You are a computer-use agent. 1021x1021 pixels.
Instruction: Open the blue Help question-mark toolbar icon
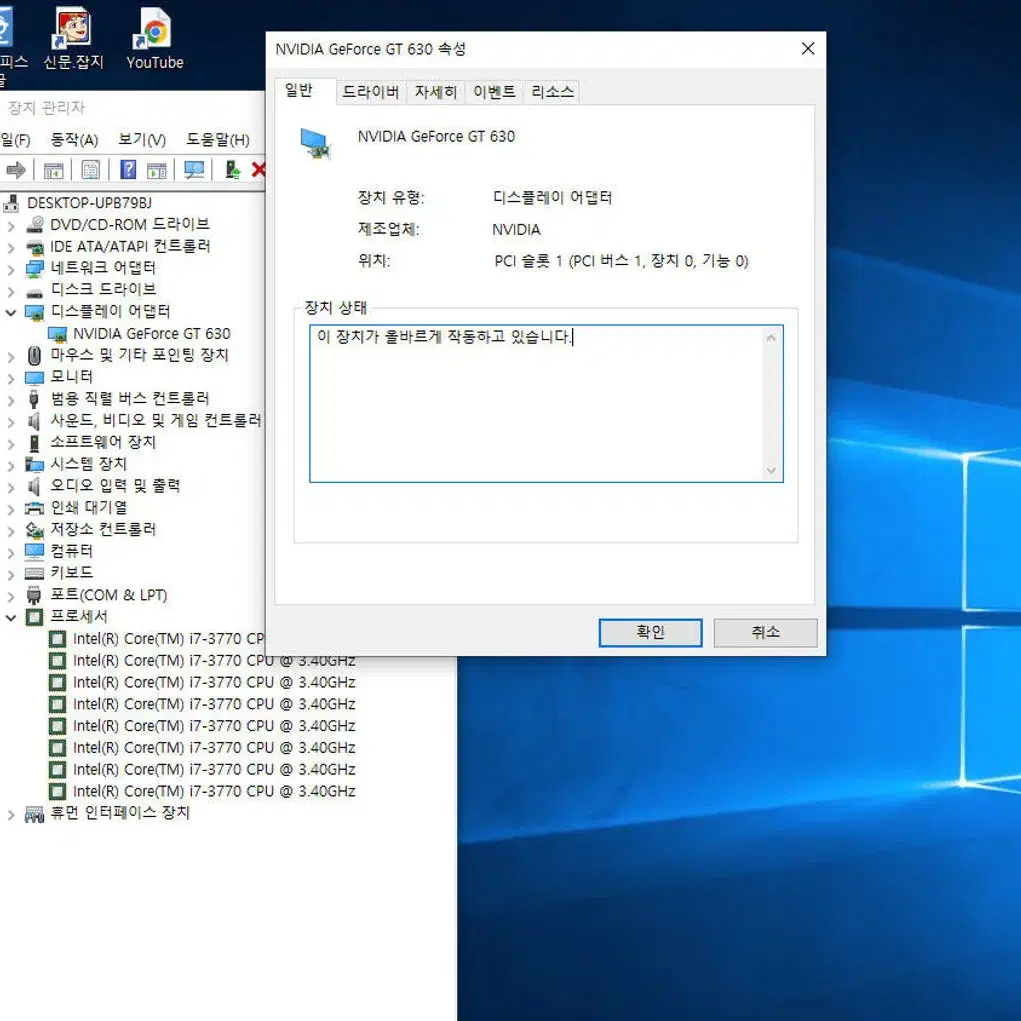pos(128,170)
